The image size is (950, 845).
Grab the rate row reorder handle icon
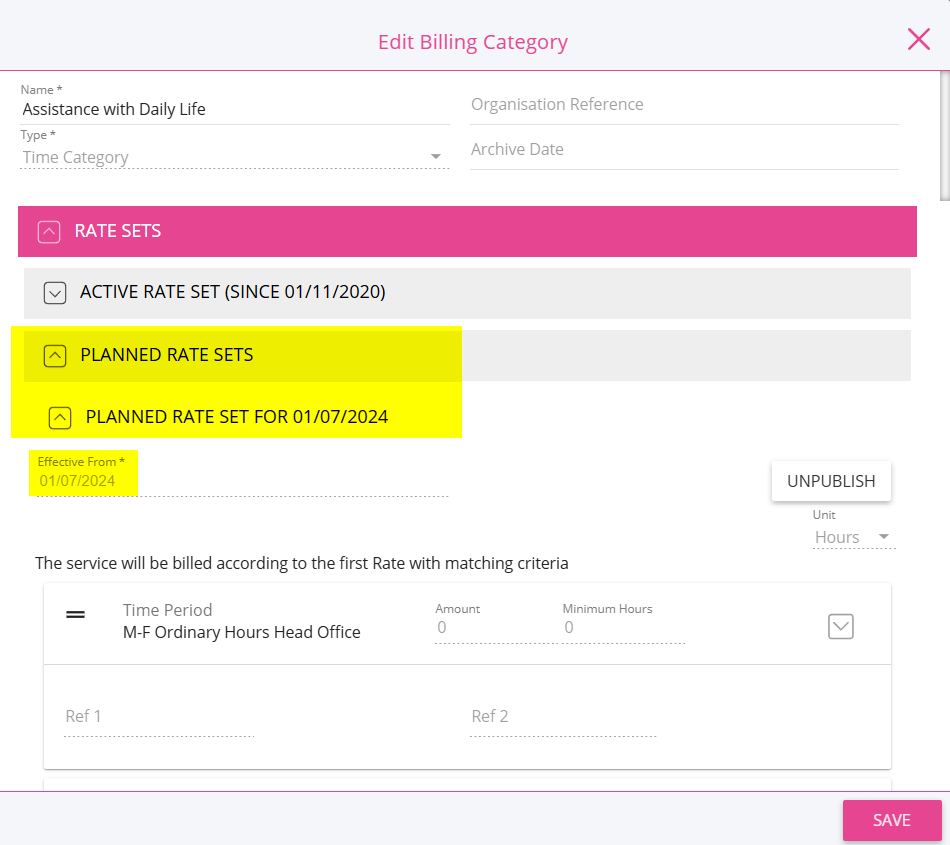point(75,614)
